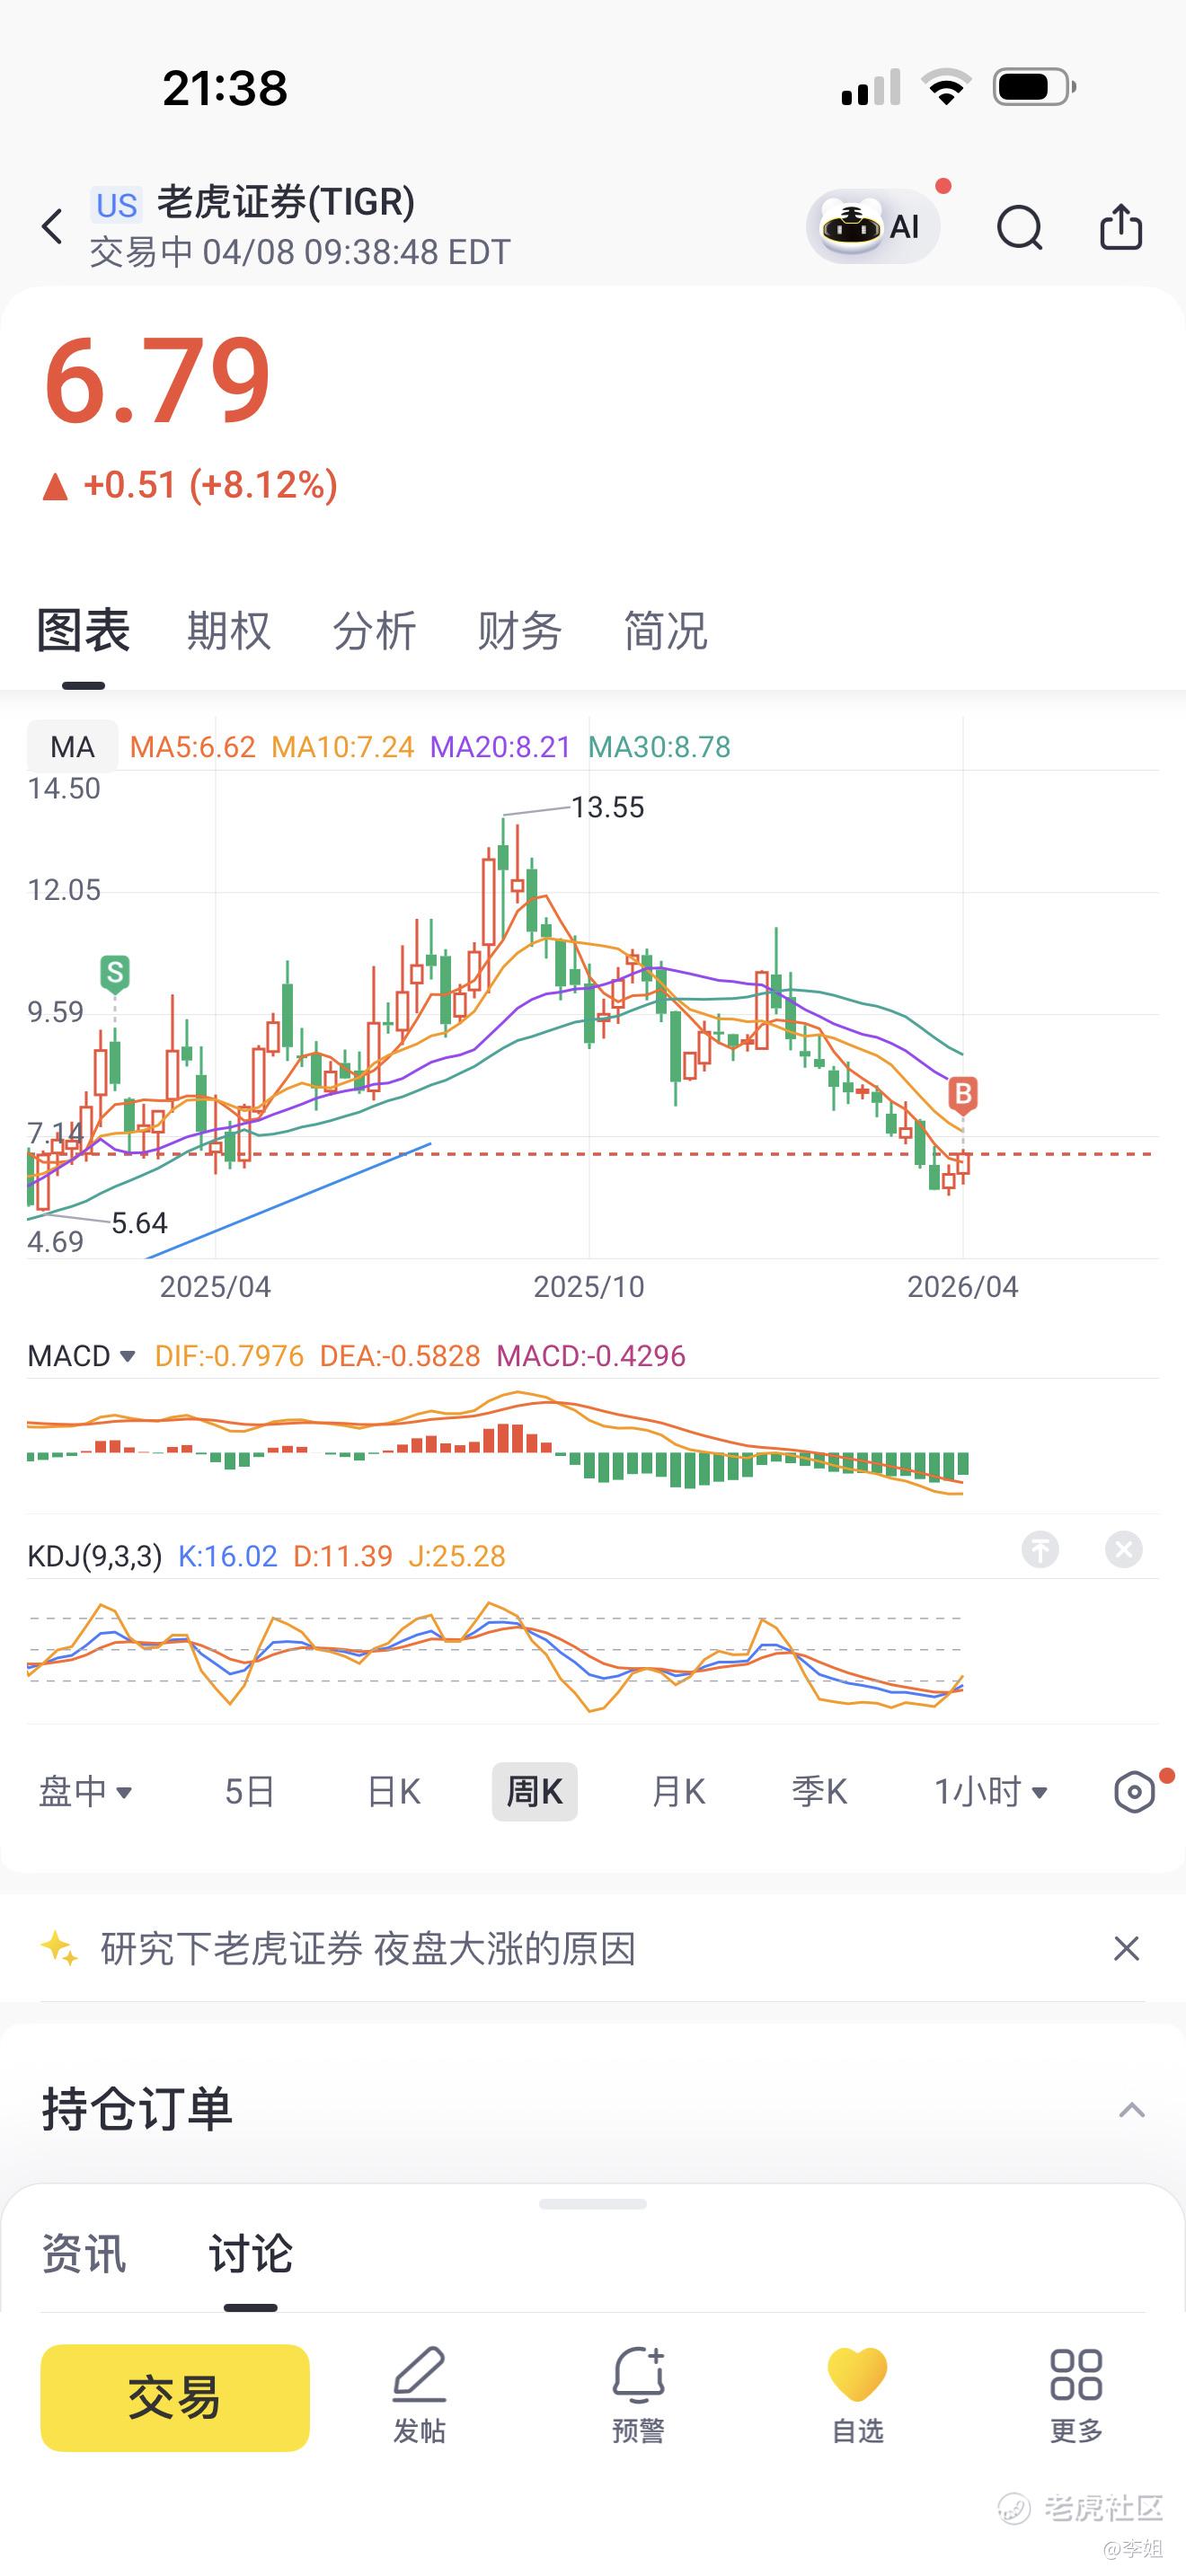
Task: Tap the 21:38 status bar clock
Action: point(225,88)
